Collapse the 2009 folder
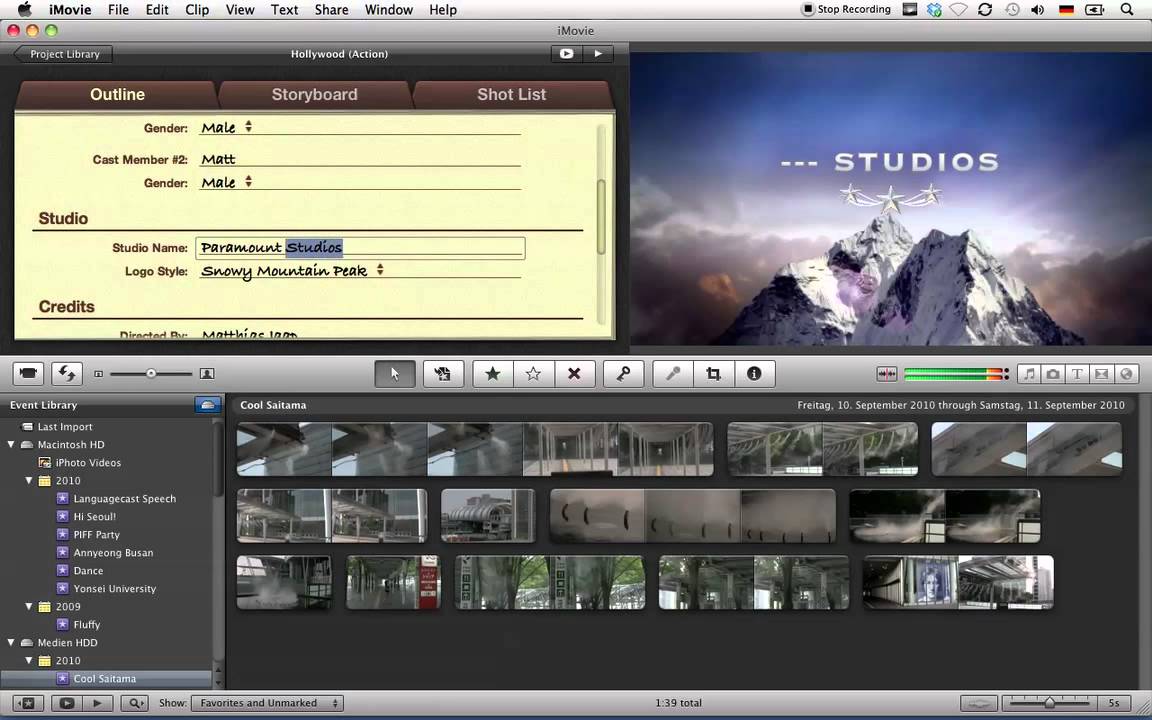Screen dimensions: 1152x720 pyautogui.click(x=29, y=607)
